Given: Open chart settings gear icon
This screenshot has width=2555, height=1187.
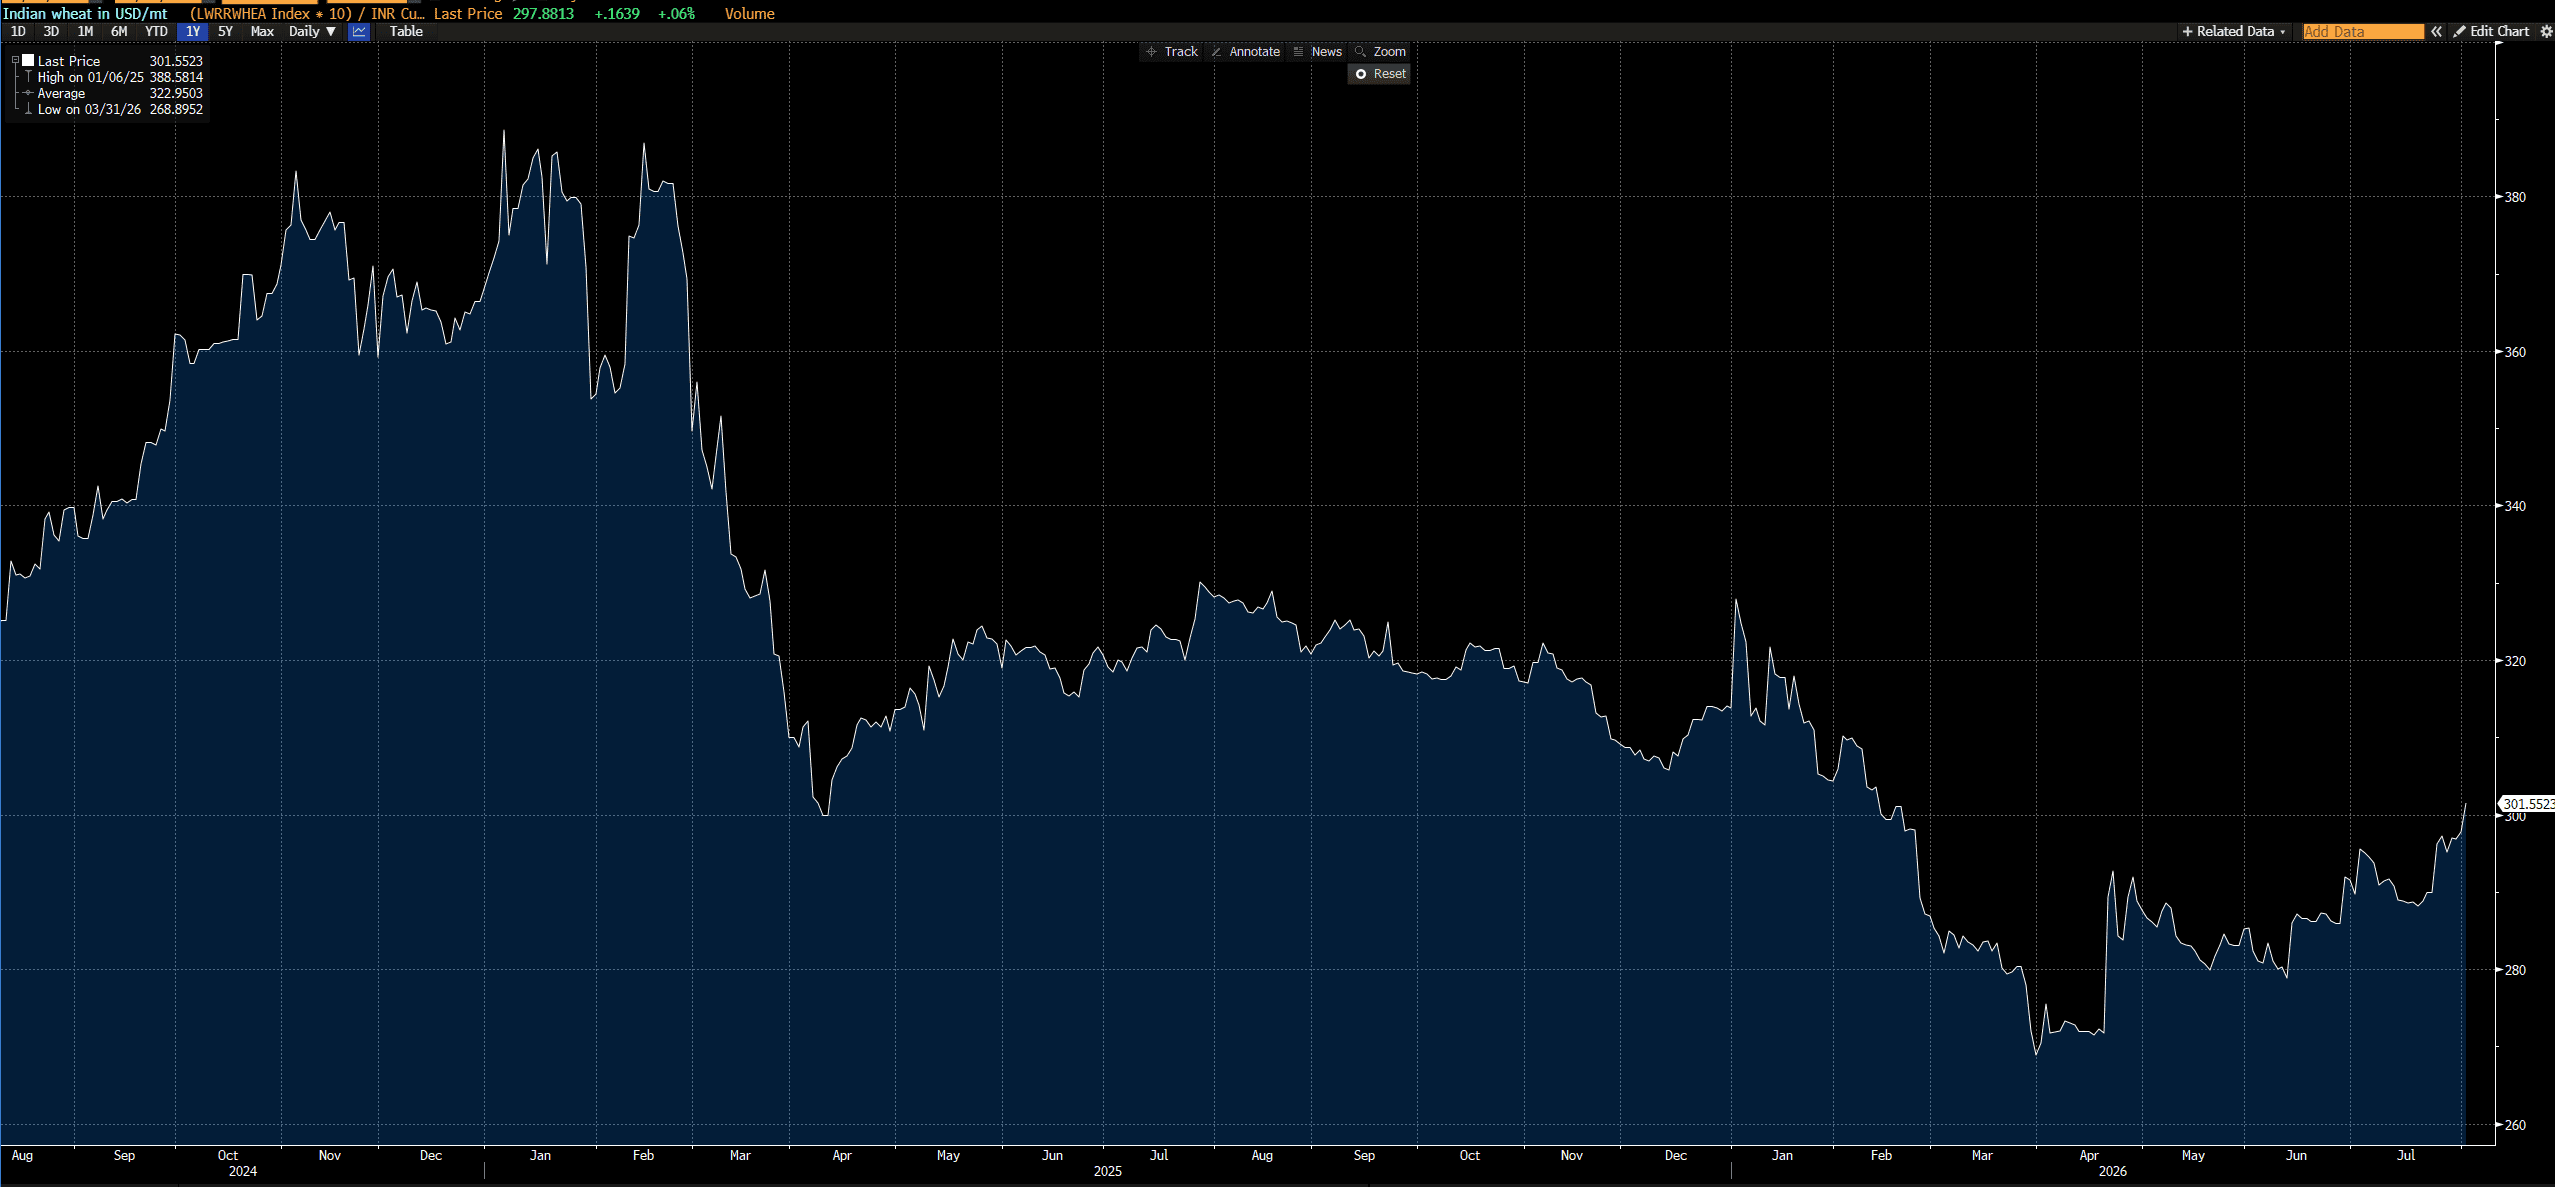Looking at the screenshot, I should [2546, 32].
